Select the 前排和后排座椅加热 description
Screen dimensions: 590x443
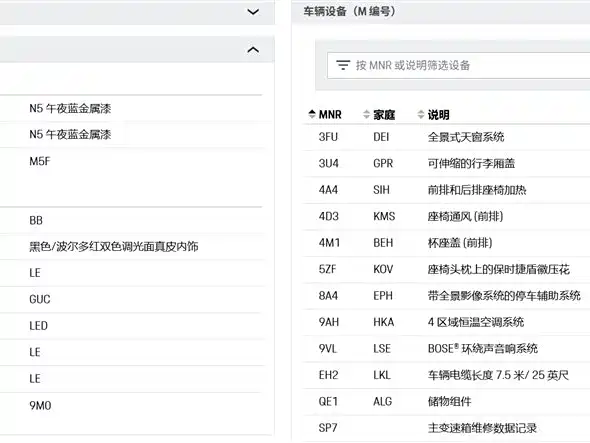[x=477, y=190]
